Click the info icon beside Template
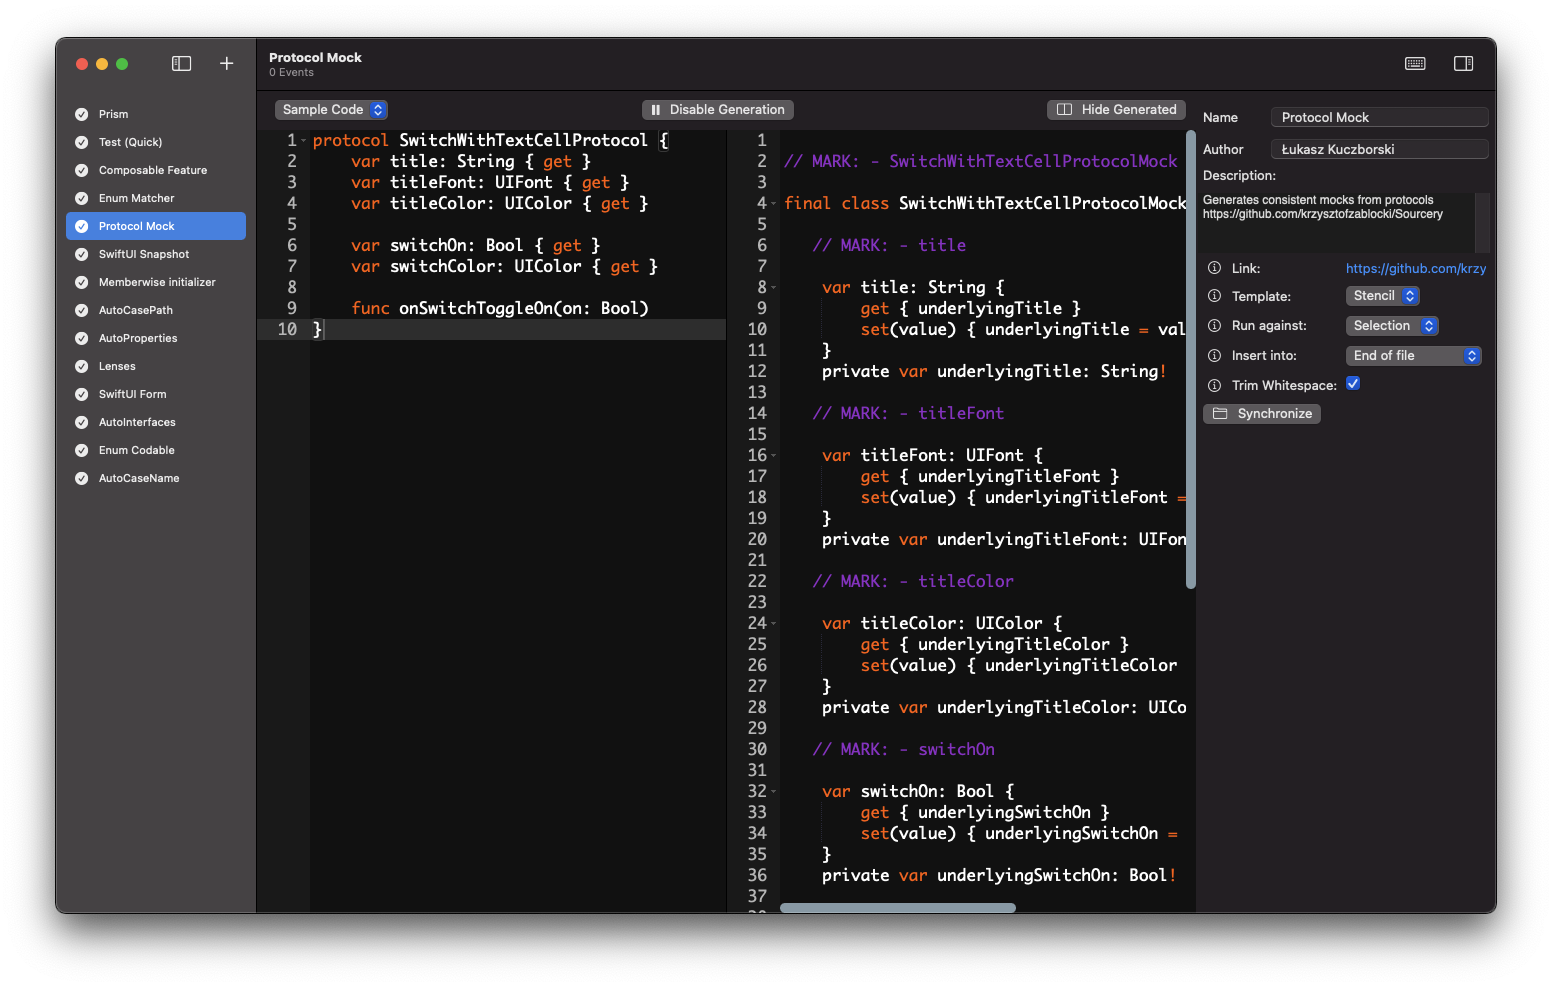 point(1214,296)
